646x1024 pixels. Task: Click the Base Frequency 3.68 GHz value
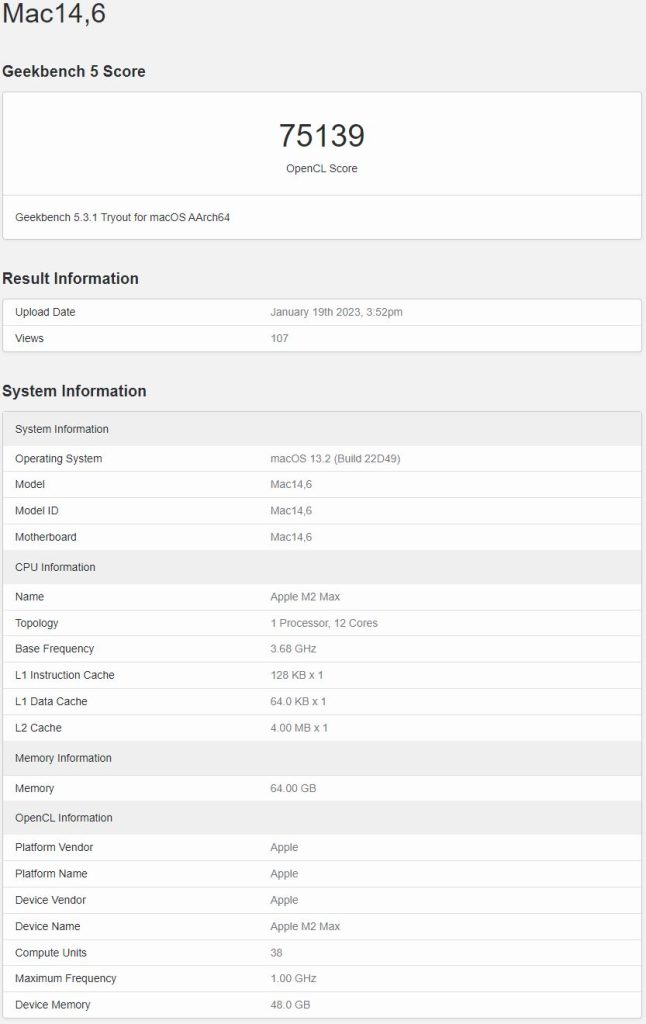(292, 649)
